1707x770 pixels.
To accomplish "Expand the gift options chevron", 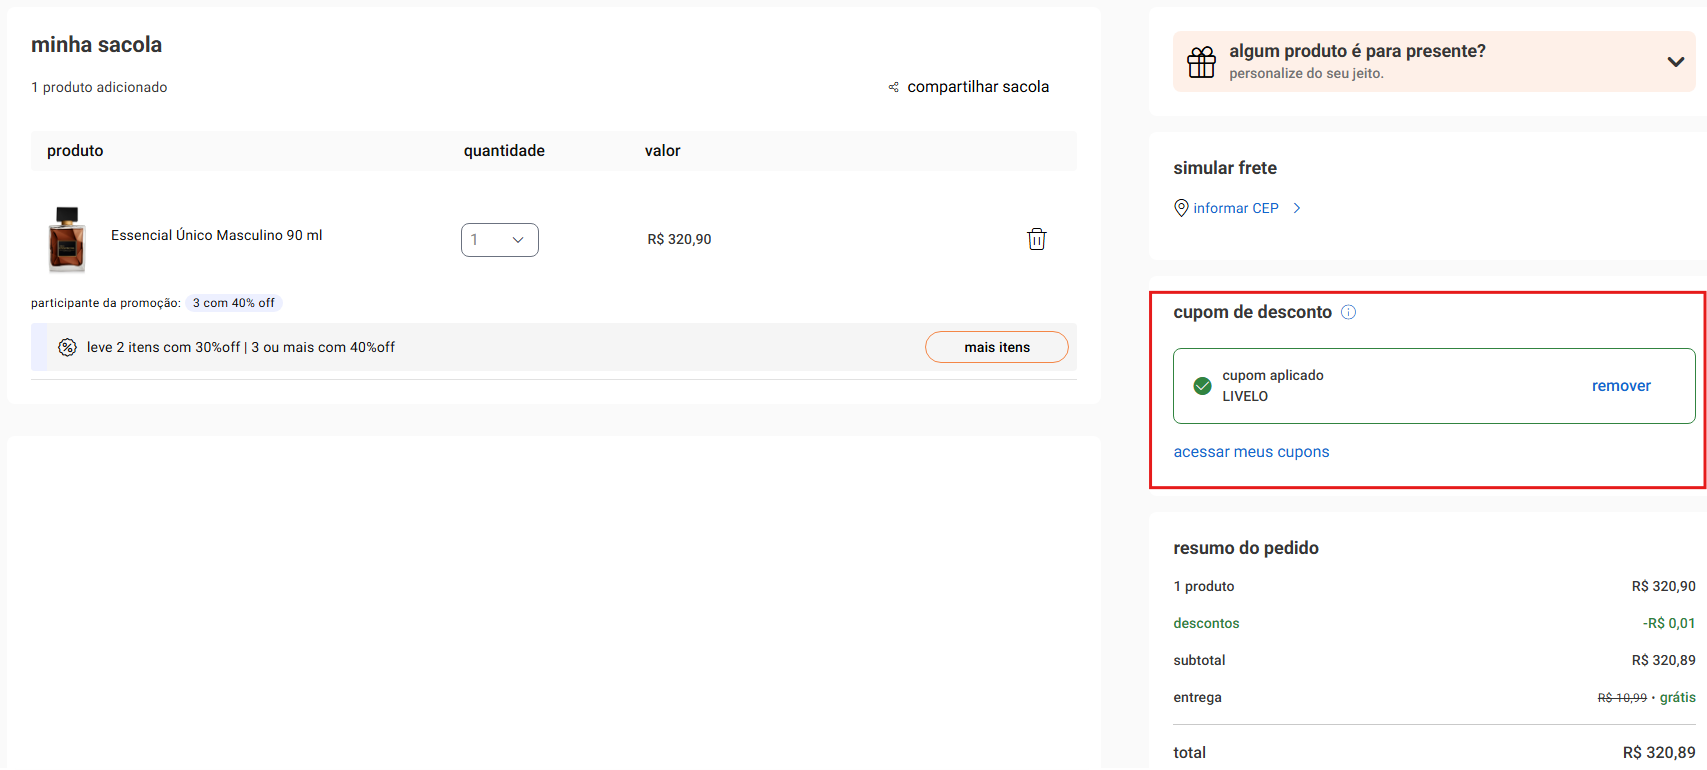I will coord(1675,62).
